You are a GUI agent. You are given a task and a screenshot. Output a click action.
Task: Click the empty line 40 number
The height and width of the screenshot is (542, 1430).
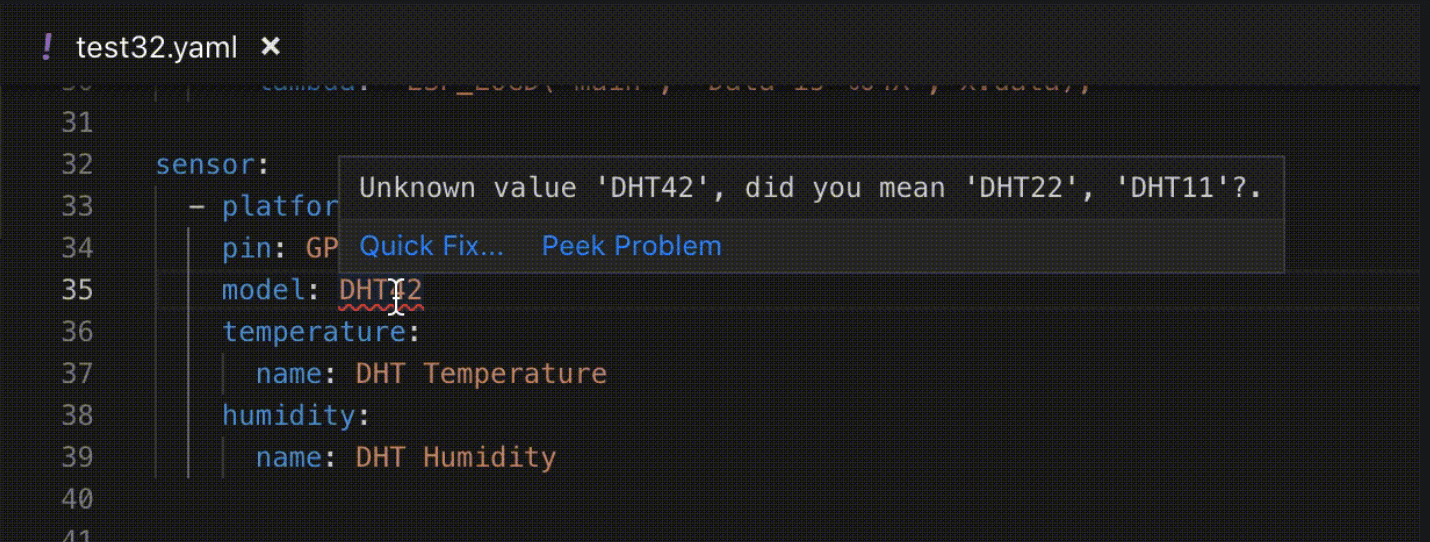[x=76, y=499]
